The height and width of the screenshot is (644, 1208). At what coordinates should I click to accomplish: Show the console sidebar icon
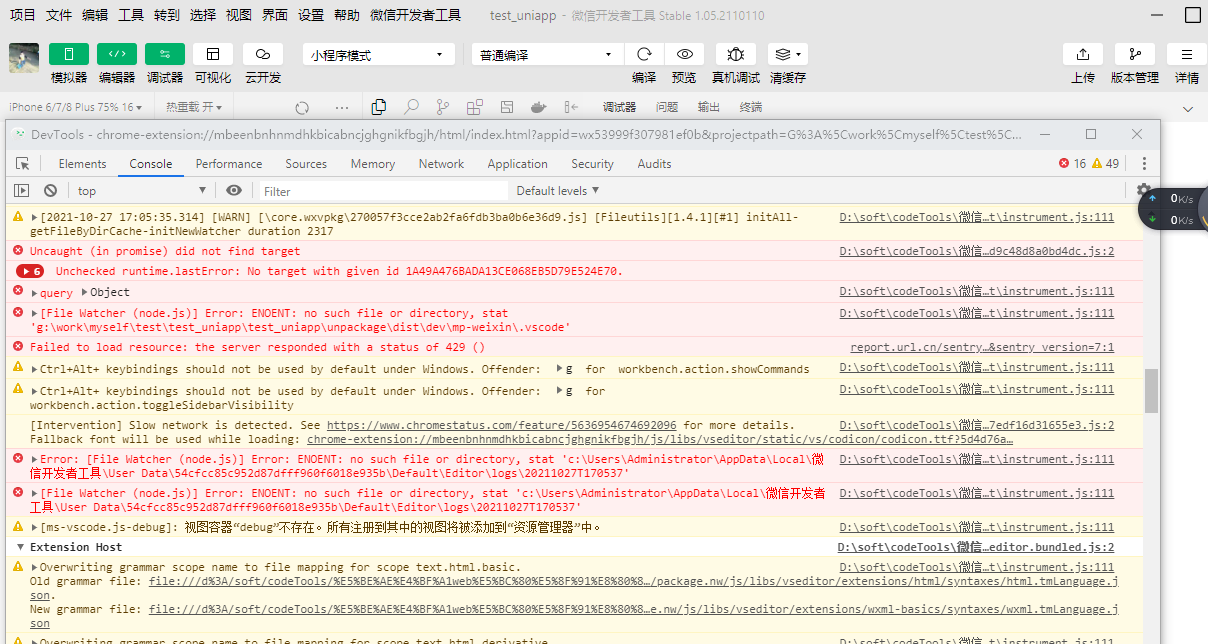[x=22, y=190]
